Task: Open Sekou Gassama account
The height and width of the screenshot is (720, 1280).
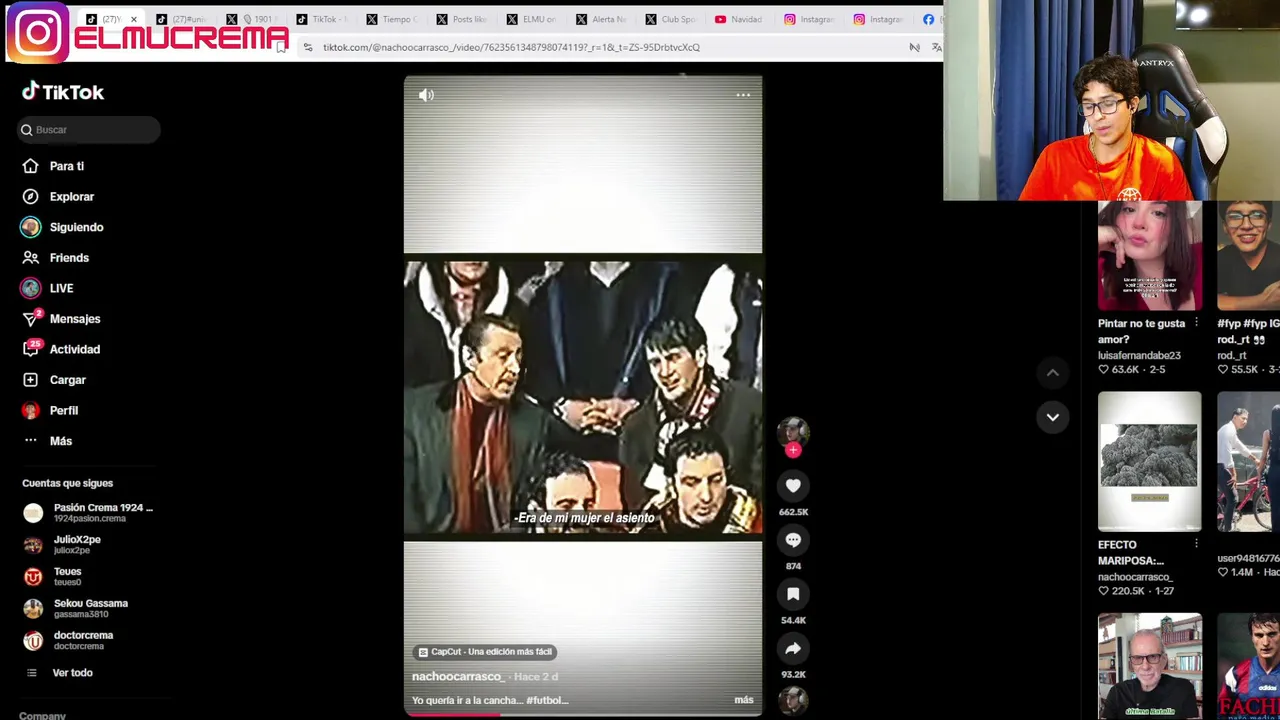Action: (76, 609)
